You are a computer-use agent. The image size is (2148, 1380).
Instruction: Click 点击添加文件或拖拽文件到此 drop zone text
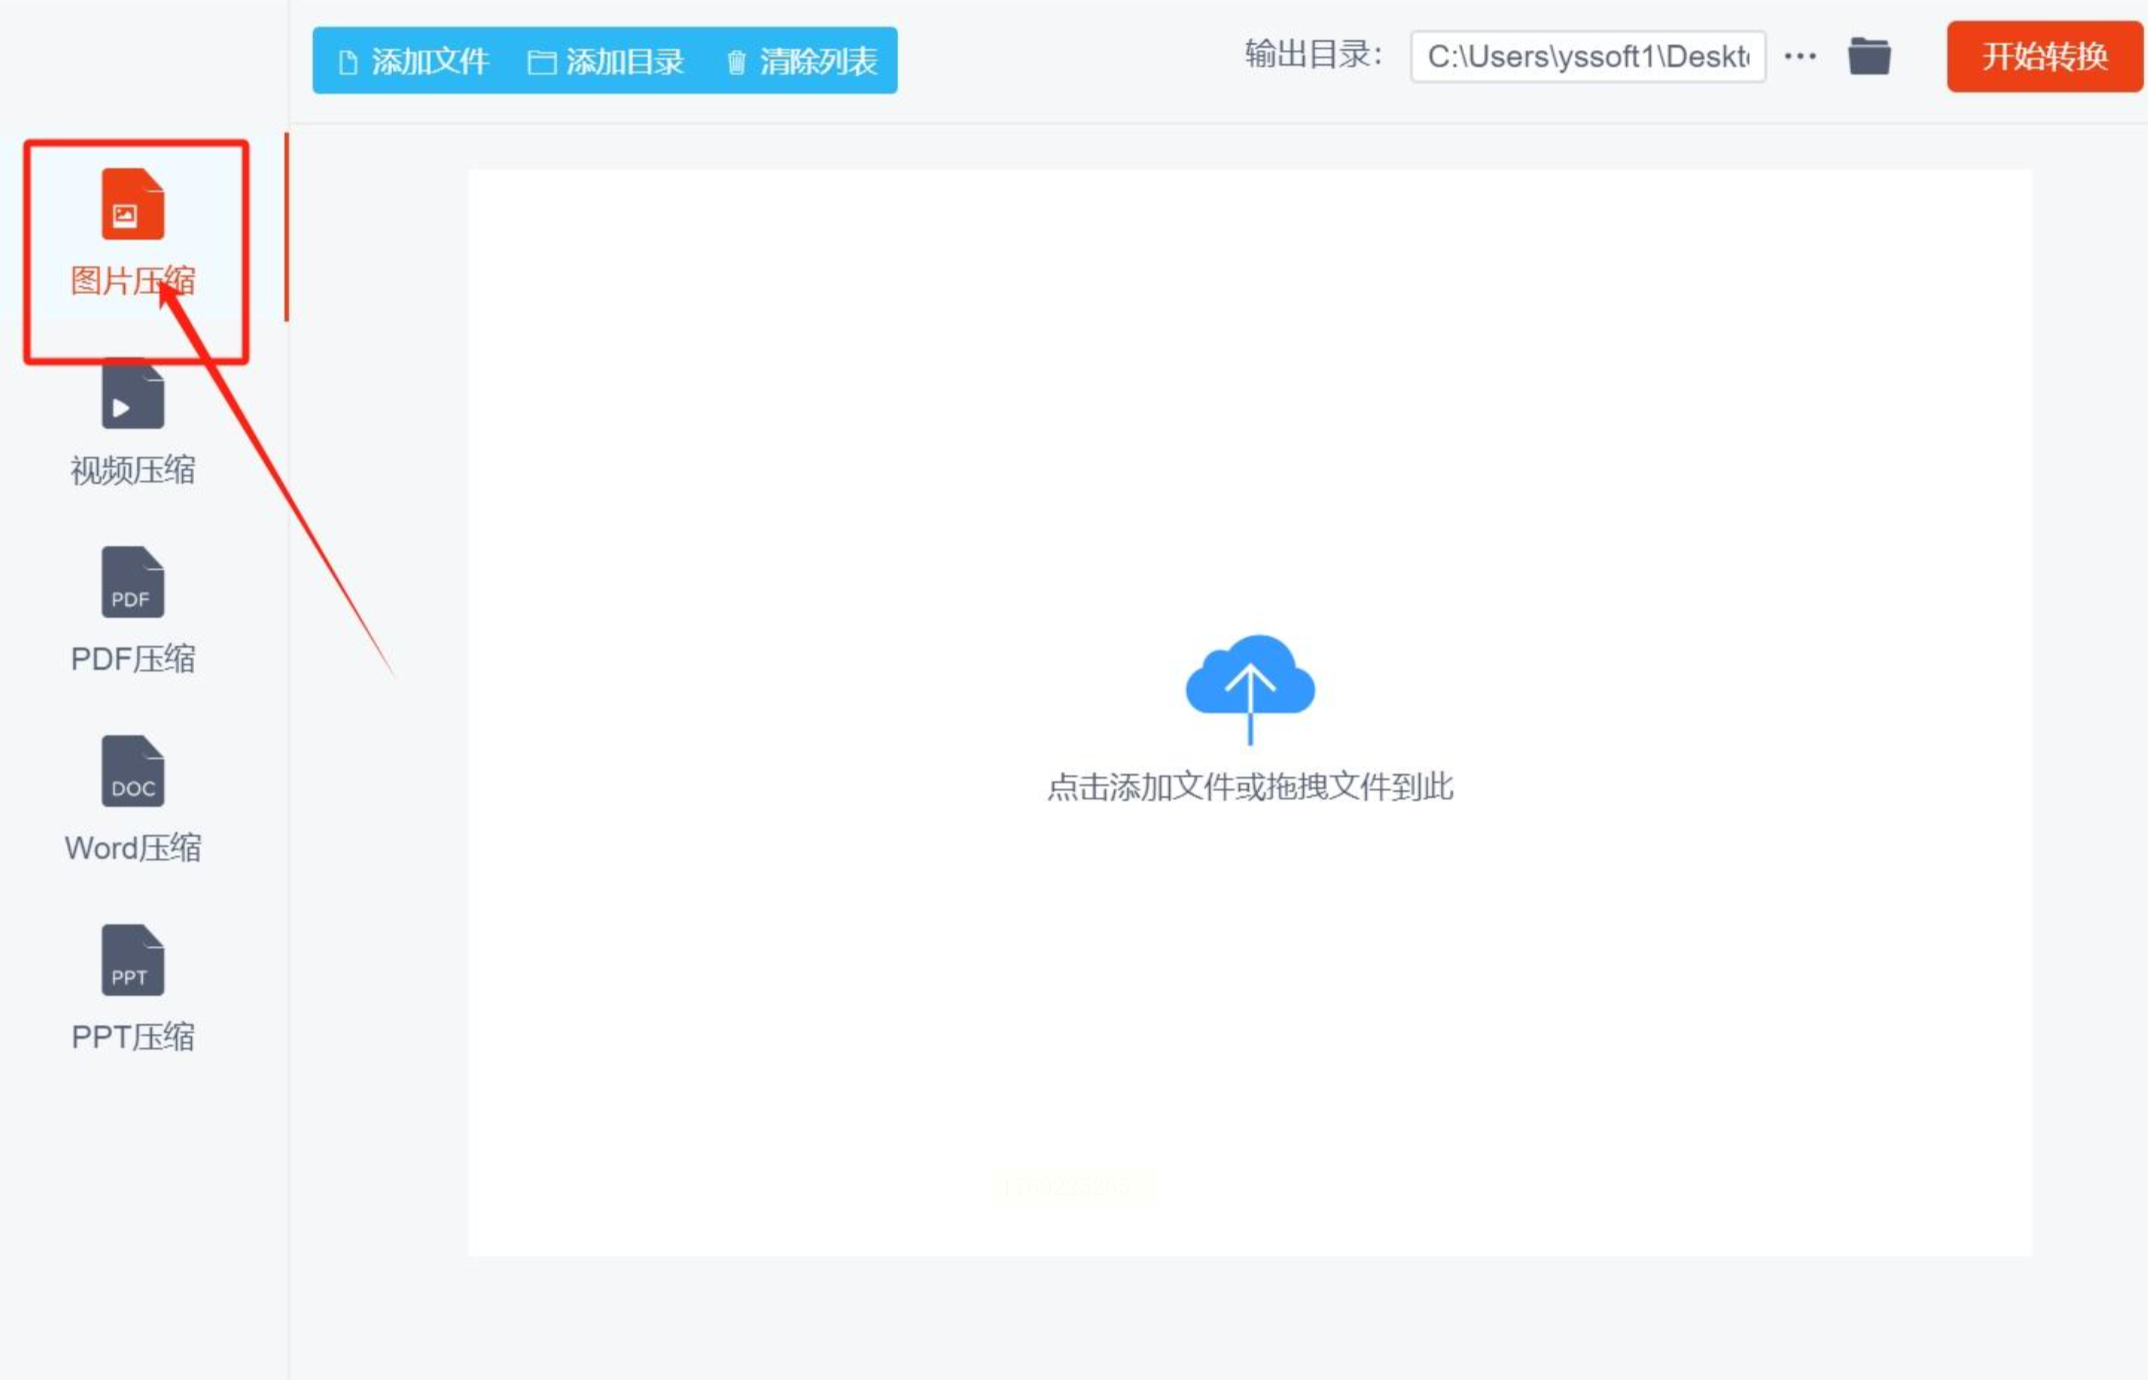click(x=1249, y=787)
